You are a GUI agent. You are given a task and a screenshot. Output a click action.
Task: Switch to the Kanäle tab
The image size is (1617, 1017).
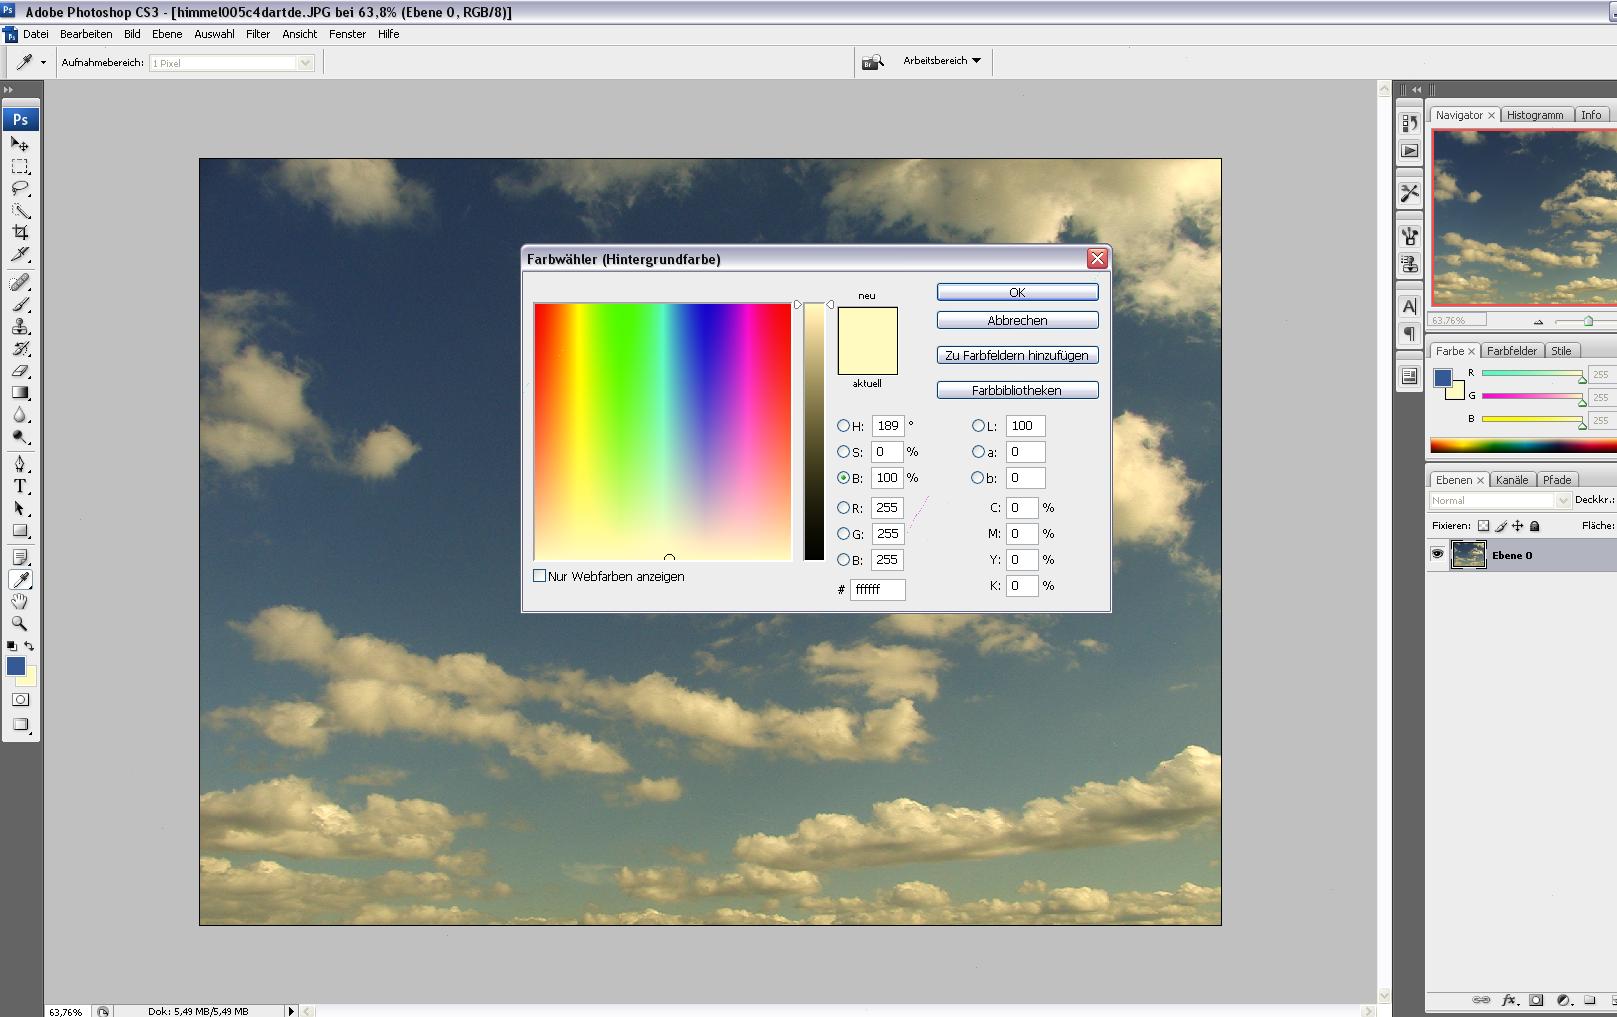1512,480
